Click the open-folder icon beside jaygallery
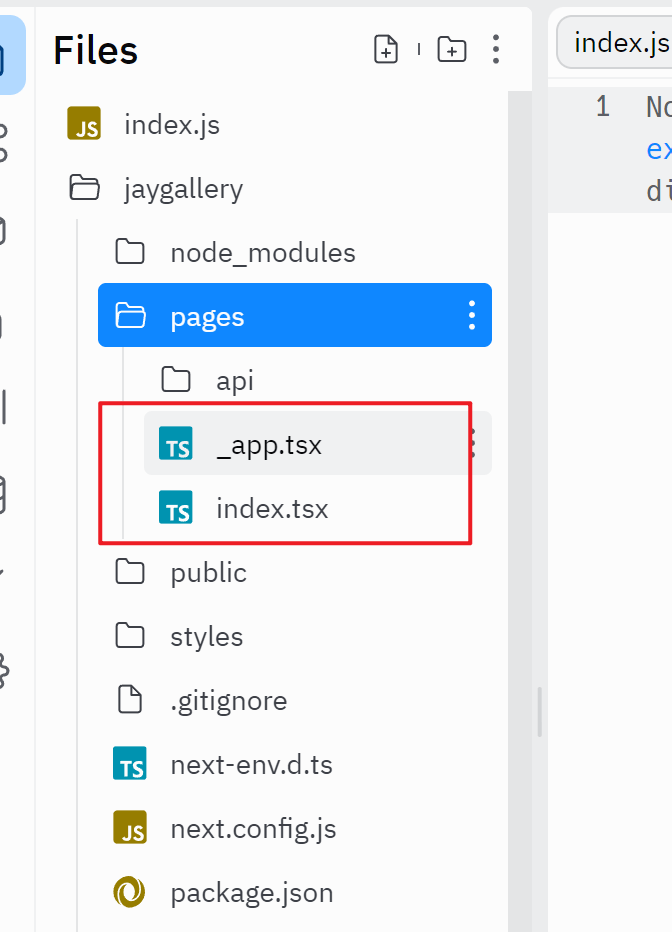 point(84,187)
